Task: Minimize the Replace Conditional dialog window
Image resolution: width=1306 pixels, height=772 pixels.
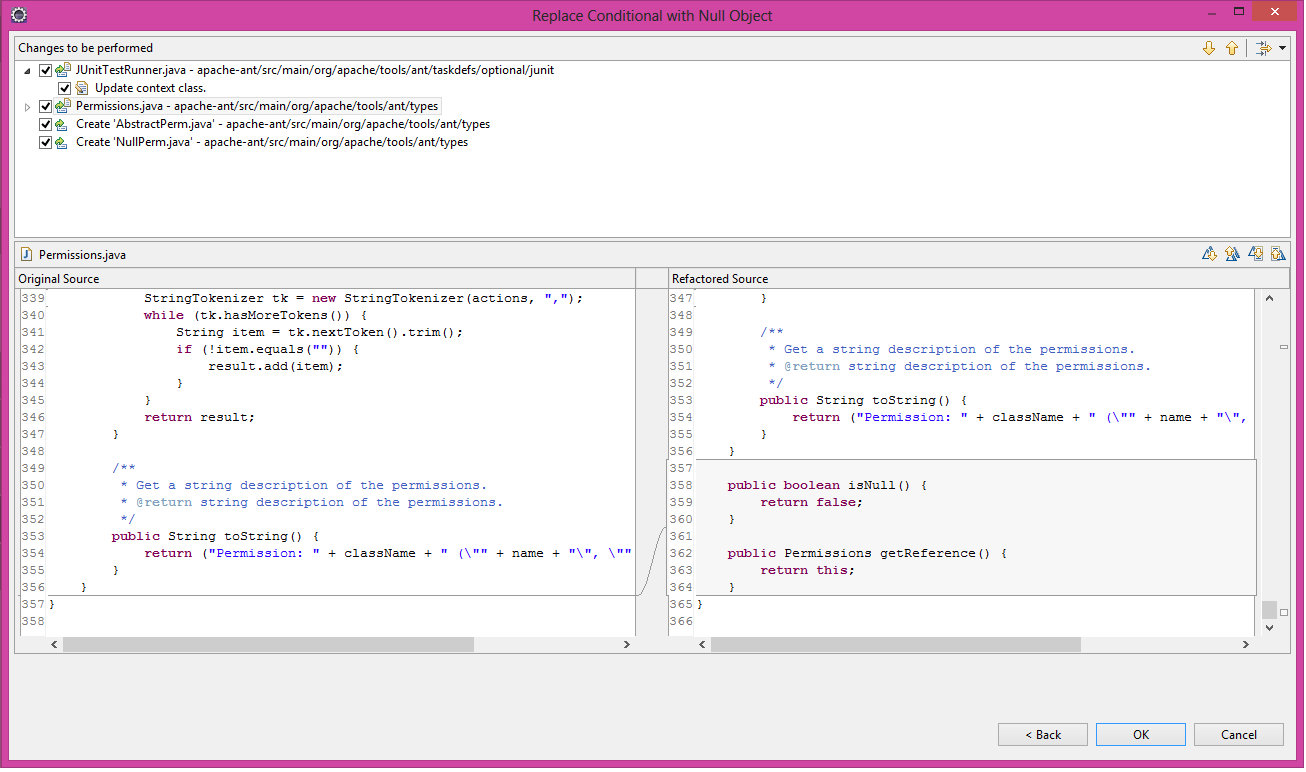Action: 1212,12
